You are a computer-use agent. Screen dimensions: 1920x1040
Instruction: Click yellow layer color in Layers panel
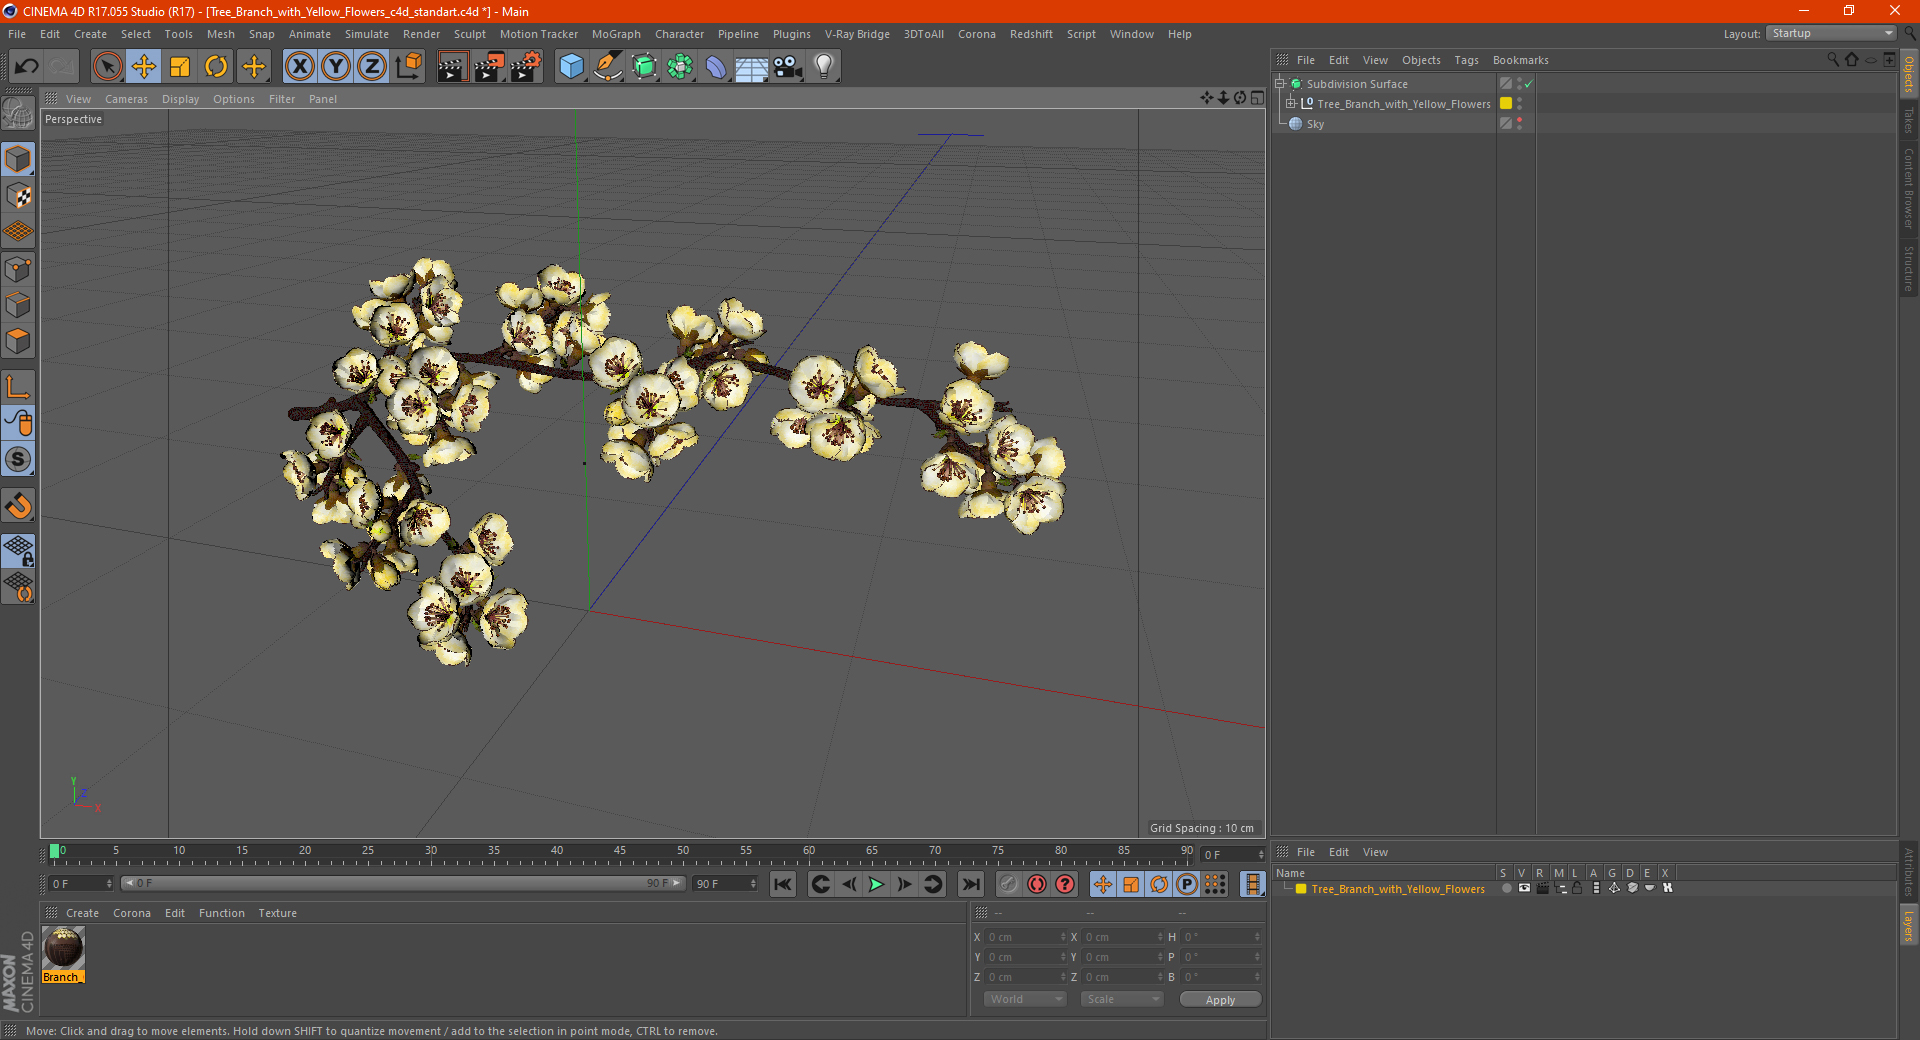coord(1300,889)
